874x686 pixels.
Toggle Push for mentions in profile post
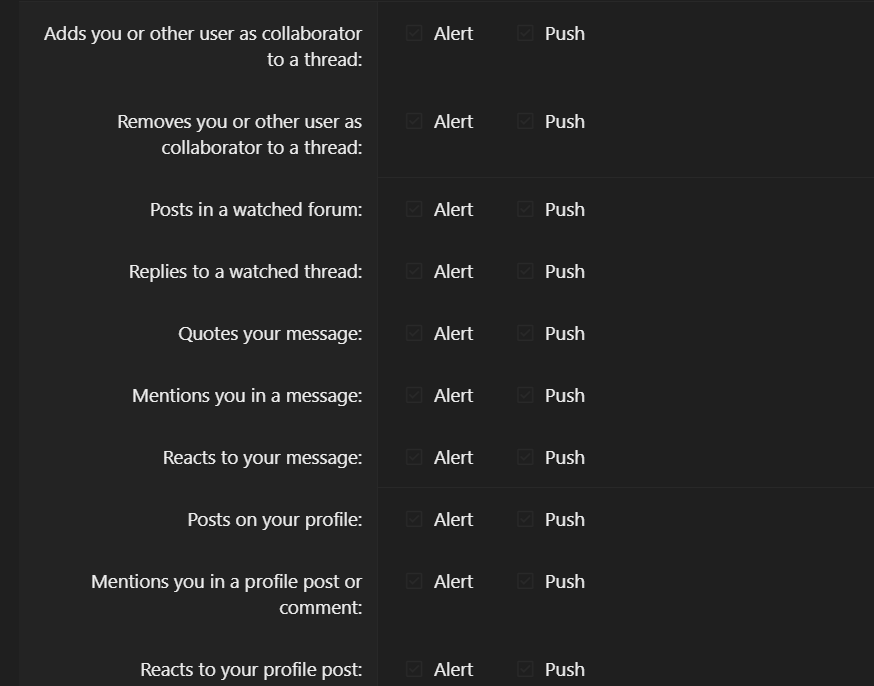(x=526, y=582)
